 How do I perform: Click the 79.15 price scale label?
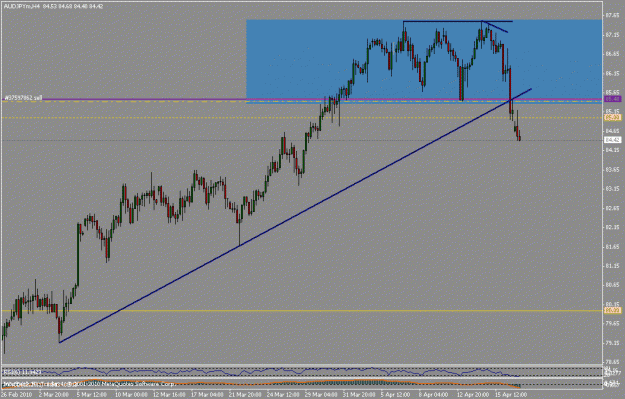tap(612, 343)
